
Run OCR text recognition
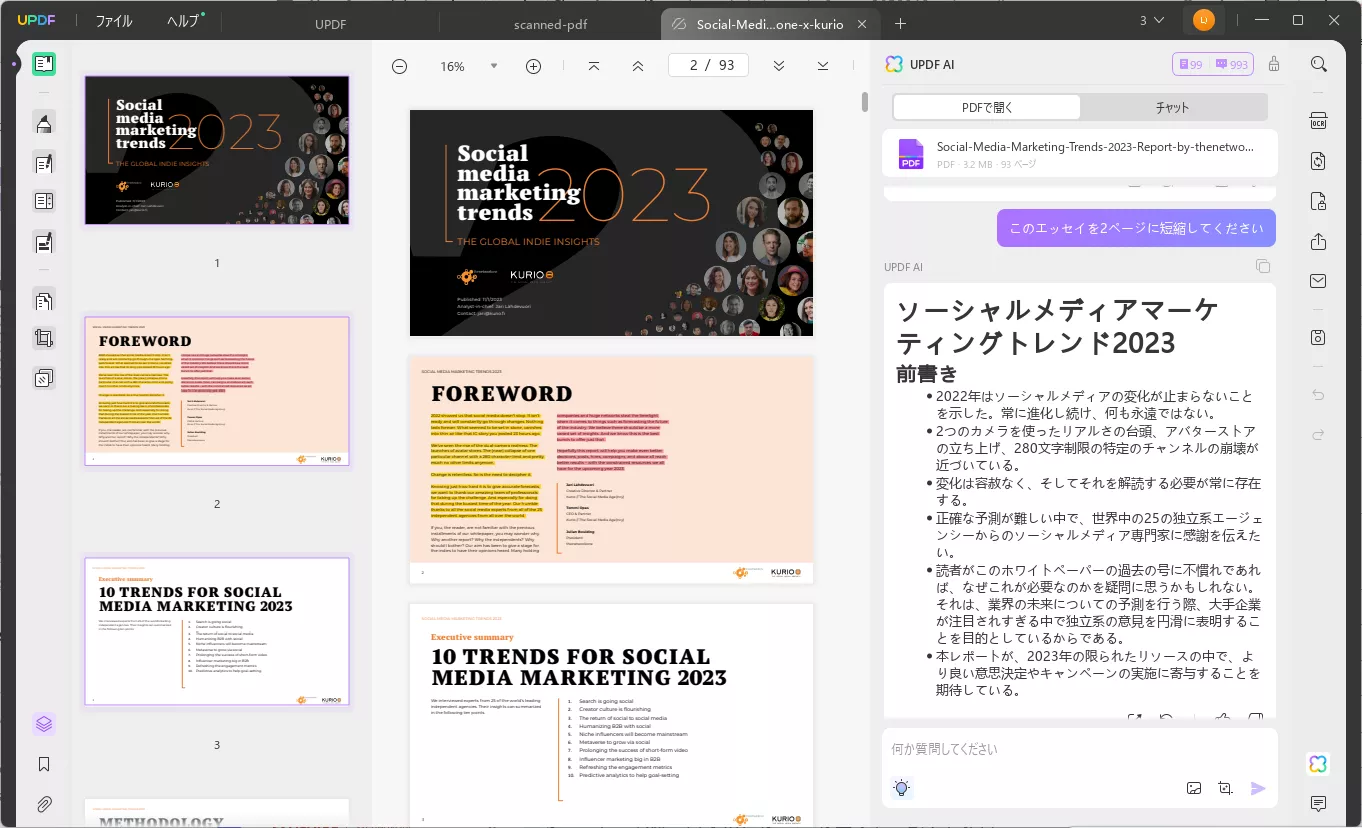[x=1318, y=121]
